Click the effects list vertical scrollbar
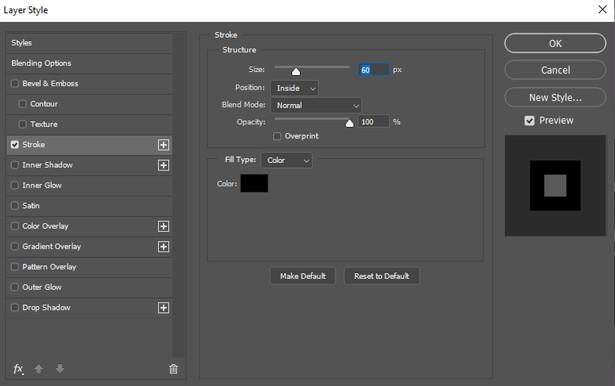 (x=179, y=195)
